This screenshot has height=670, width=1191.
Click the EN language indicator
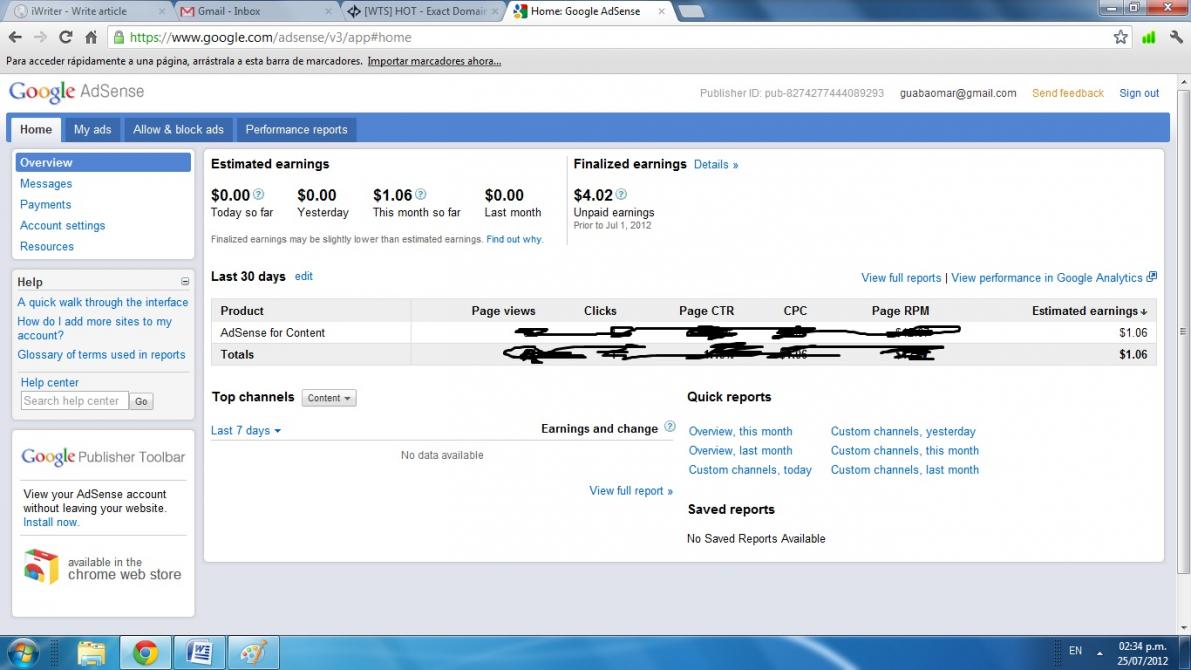coord(1075,651)
